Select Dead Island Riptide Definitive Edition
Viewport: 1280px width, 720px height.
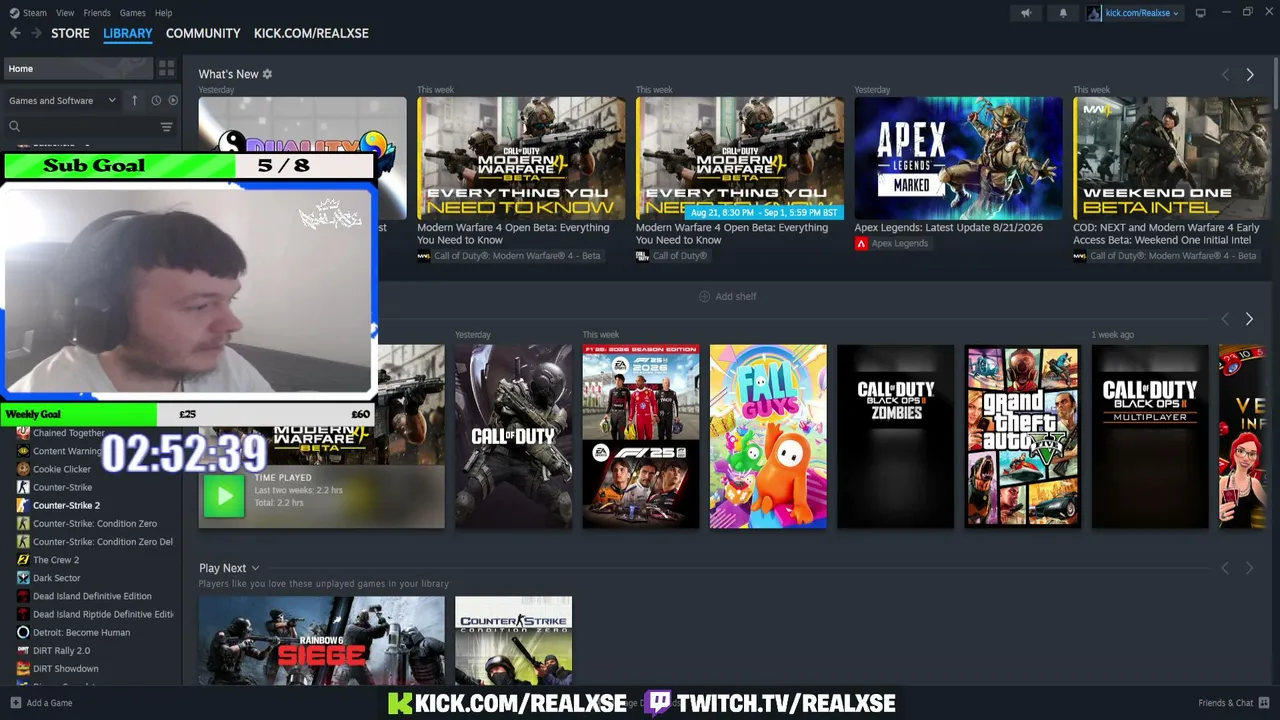103,614
